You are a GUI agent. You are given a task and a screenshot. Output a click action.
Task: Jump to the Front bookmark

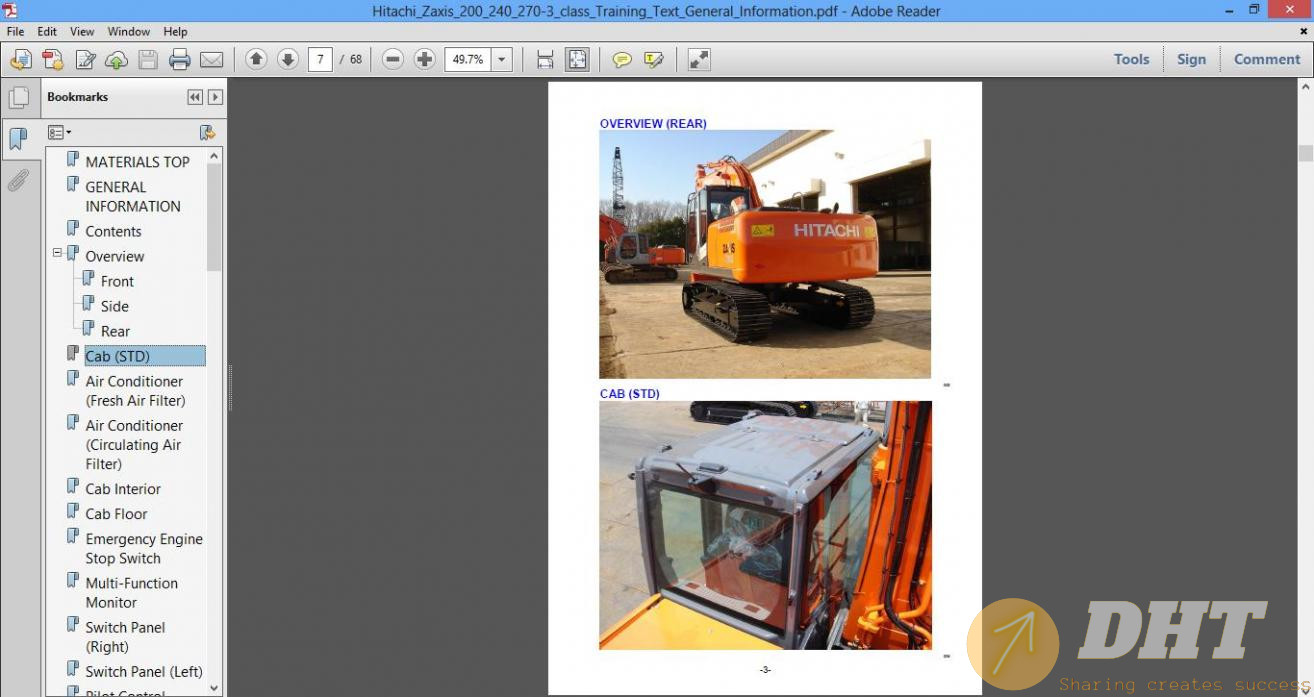point(117,281)
